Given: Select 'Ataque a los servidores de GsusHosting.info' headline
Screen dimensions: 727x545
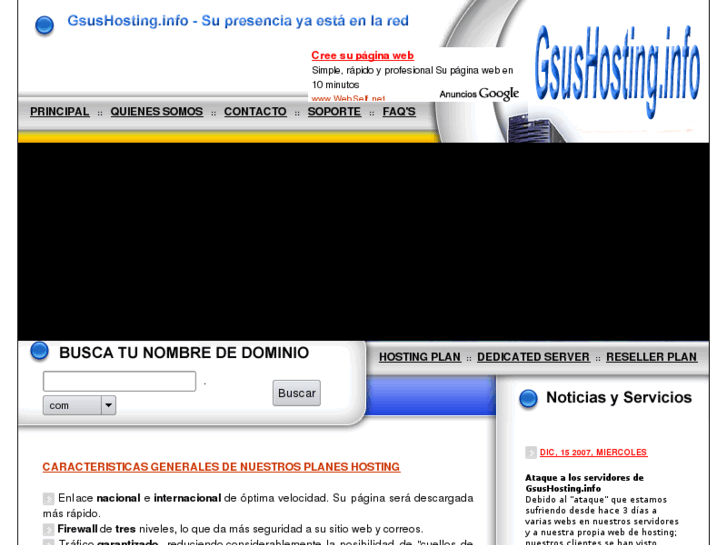Looking at the screenshot, I should 584,483.
